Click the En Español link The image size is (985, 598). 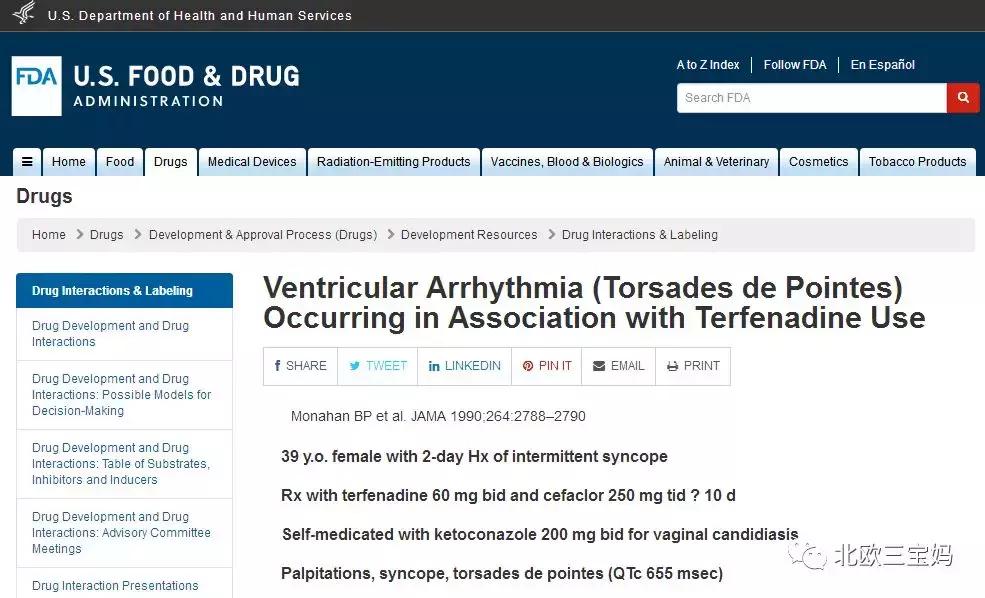pos(883,65)
